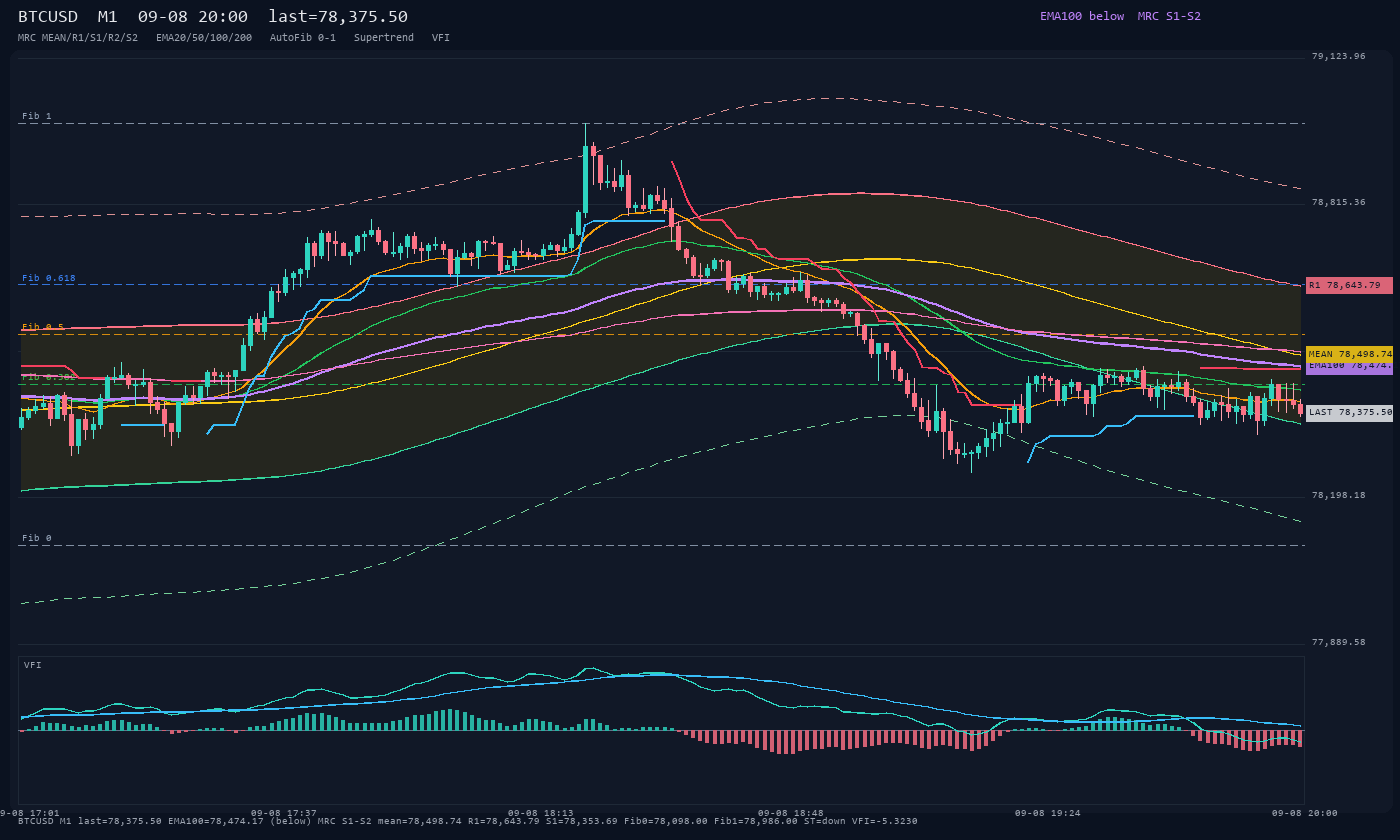The width and height of the screenshot is (1400, 840).
Task: Click the '09-08 19:24' time axis label
Action: pos(1048,813)
